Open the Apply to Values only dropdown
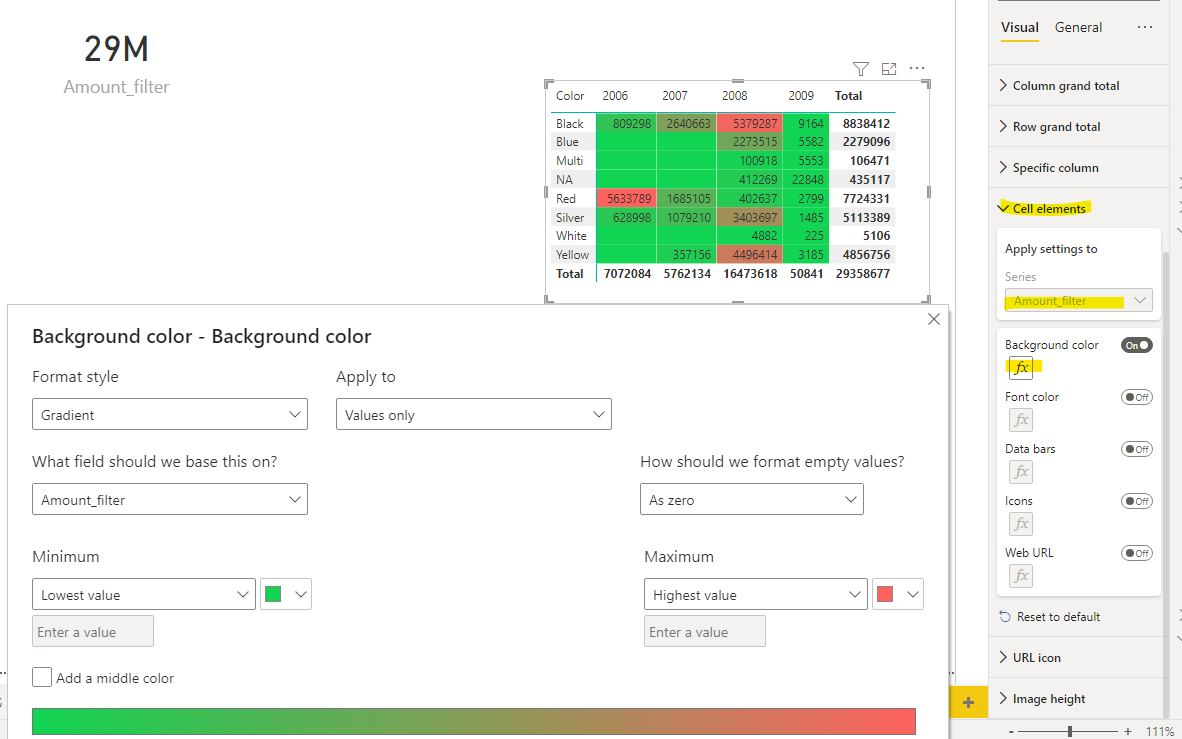This screenshot has height=739, width=1182. (x=473, y=415)
